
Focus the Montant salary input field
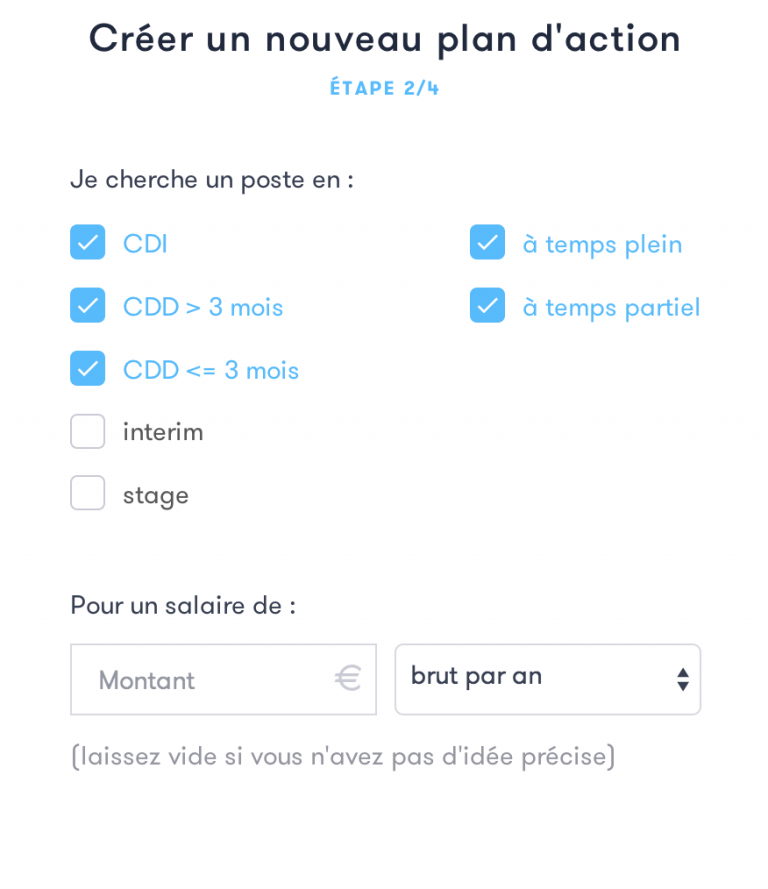(200, 680)
